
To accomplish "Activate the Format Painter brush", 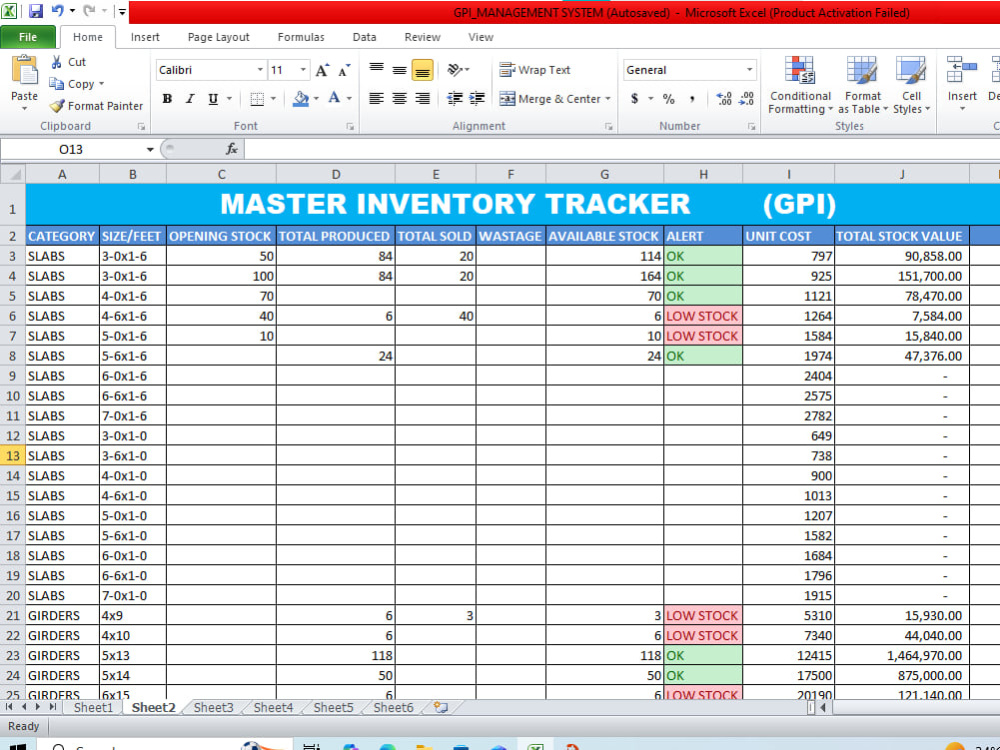I will coord(96,106).
